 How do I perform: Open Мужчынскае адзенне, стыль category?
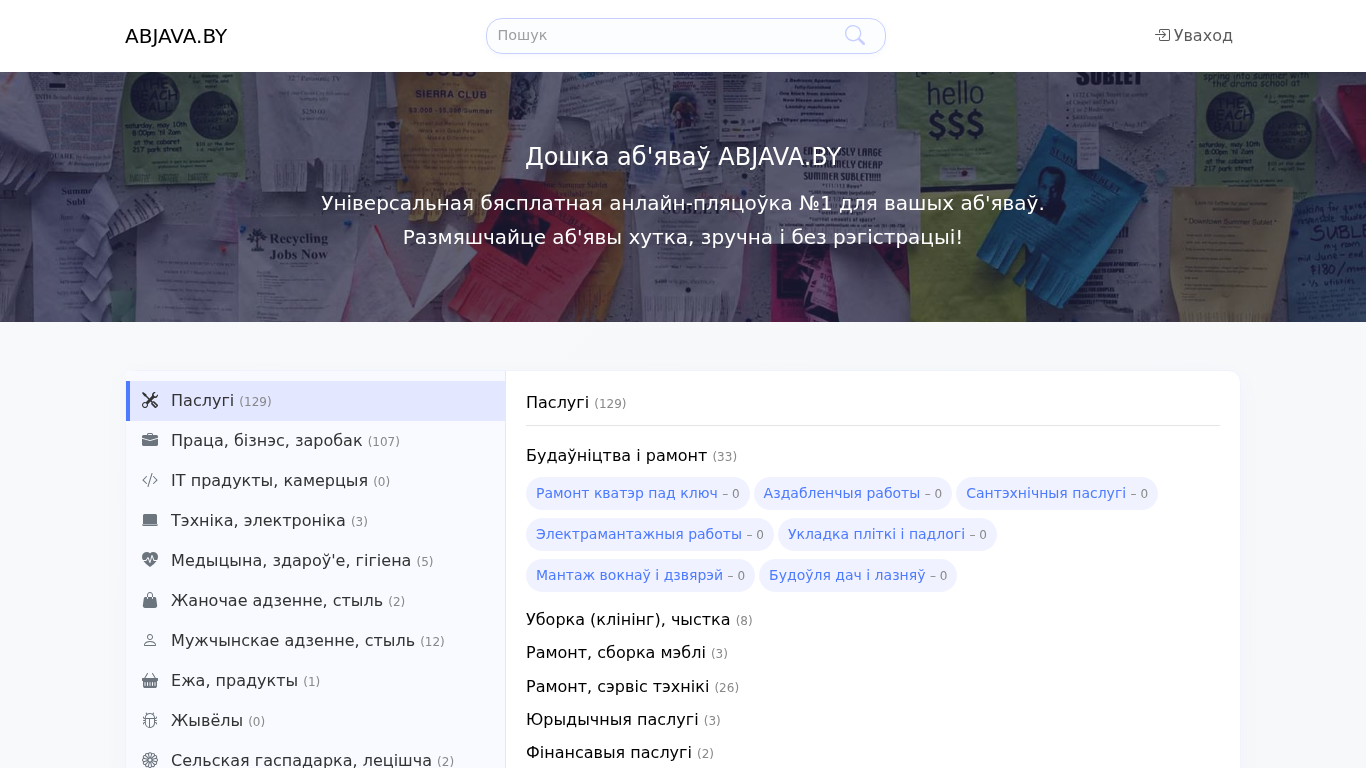coord(315,641)
